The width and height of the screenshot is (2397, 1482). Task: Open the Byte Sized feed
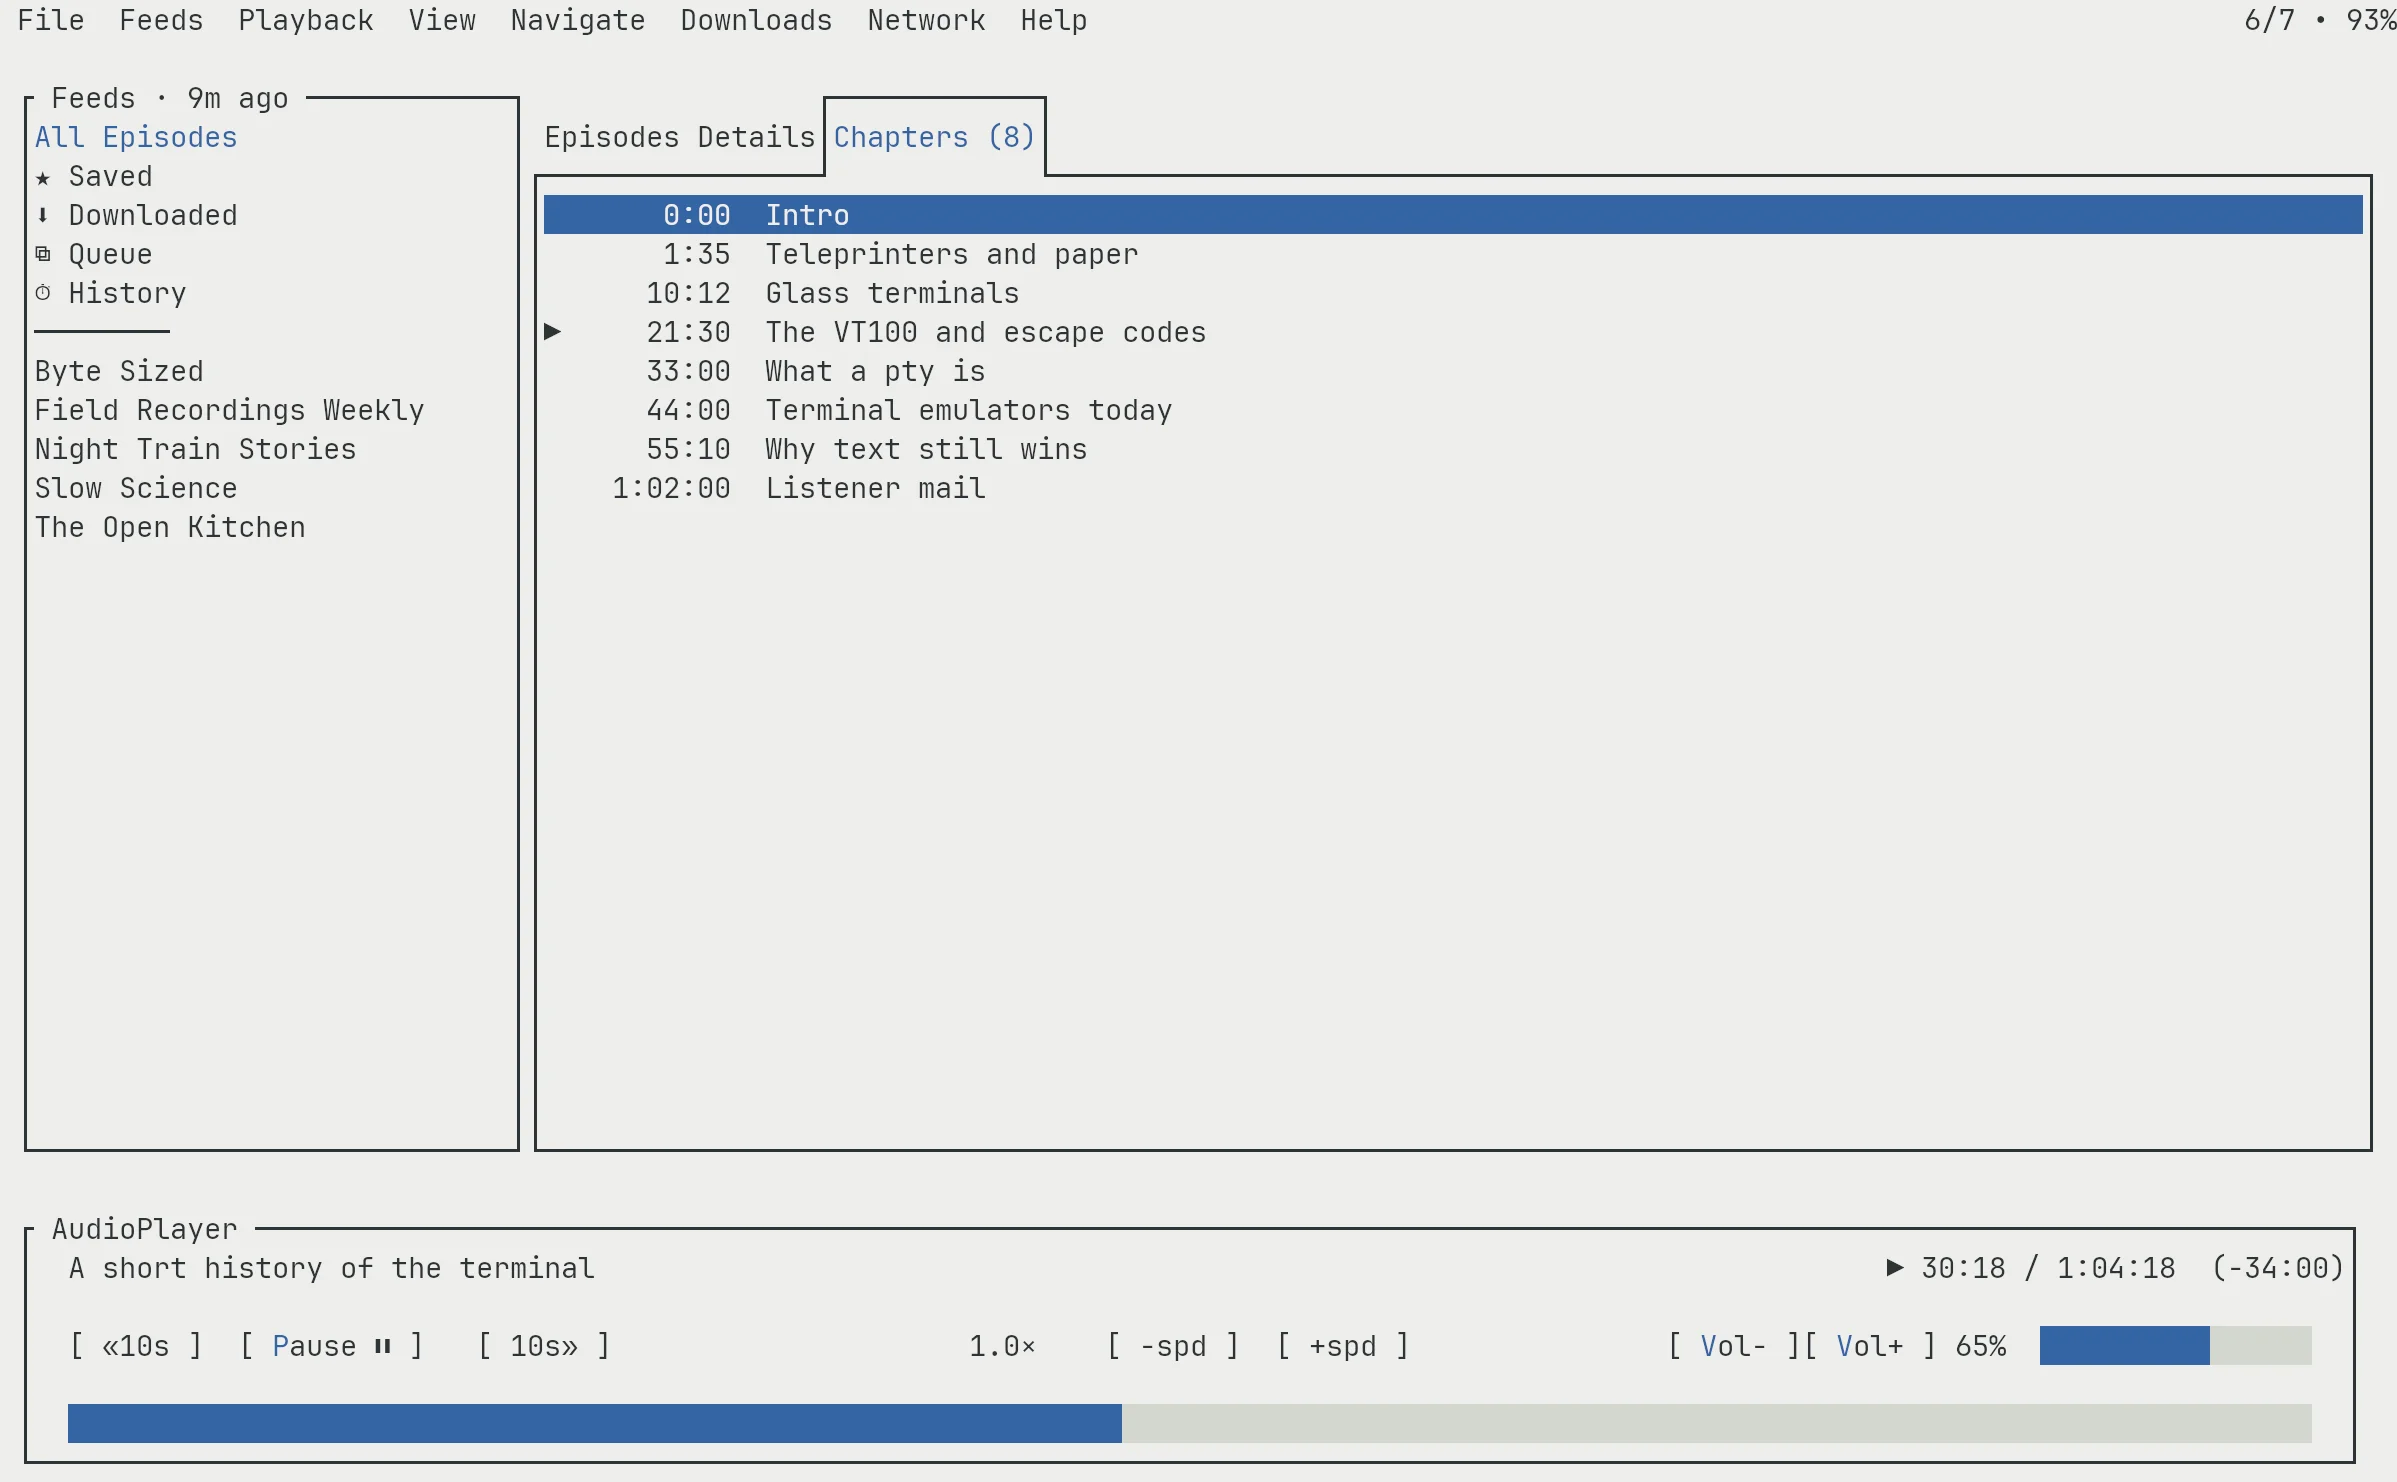pyautogui.click(x=119, y=371)
